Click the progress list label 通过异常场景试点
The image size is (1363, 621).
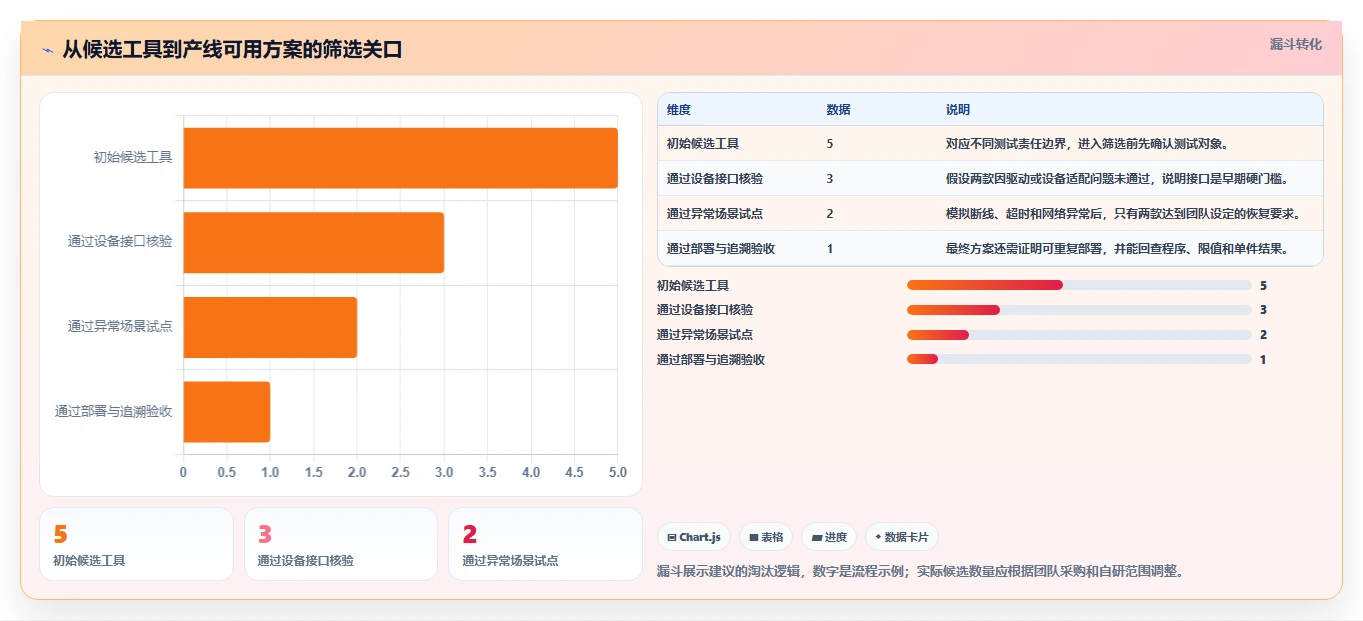705,335
